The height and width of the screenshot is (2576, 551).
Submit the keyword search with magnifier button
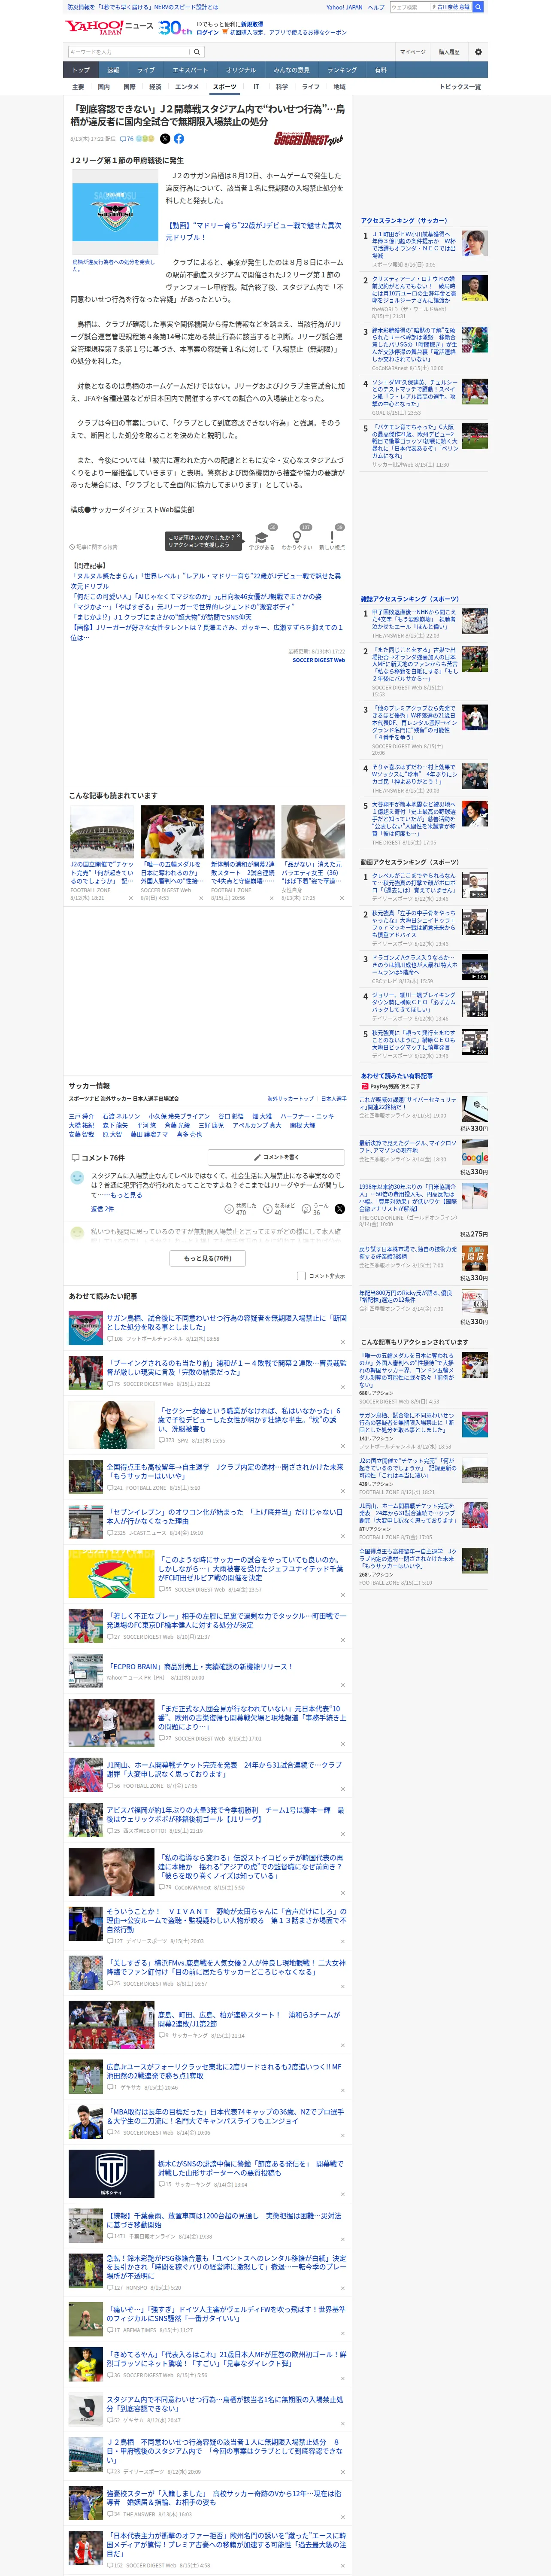[196, 52]
